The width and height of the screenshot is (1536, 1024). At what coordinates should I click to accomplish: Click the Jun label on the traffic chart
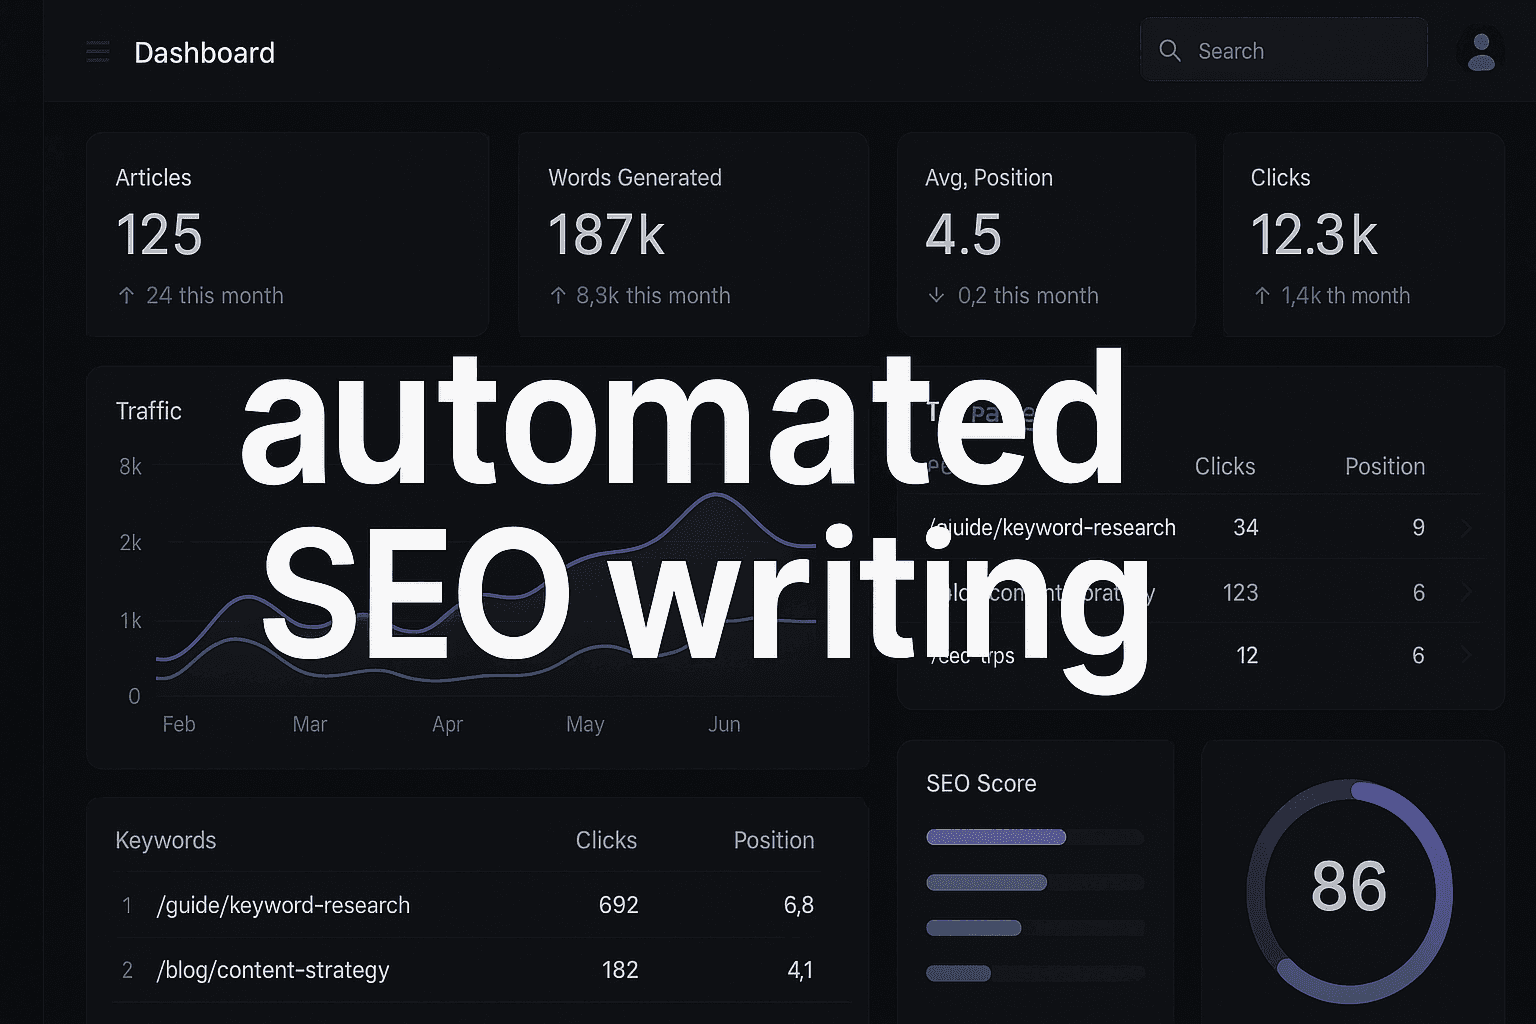[x=724, y=724]
